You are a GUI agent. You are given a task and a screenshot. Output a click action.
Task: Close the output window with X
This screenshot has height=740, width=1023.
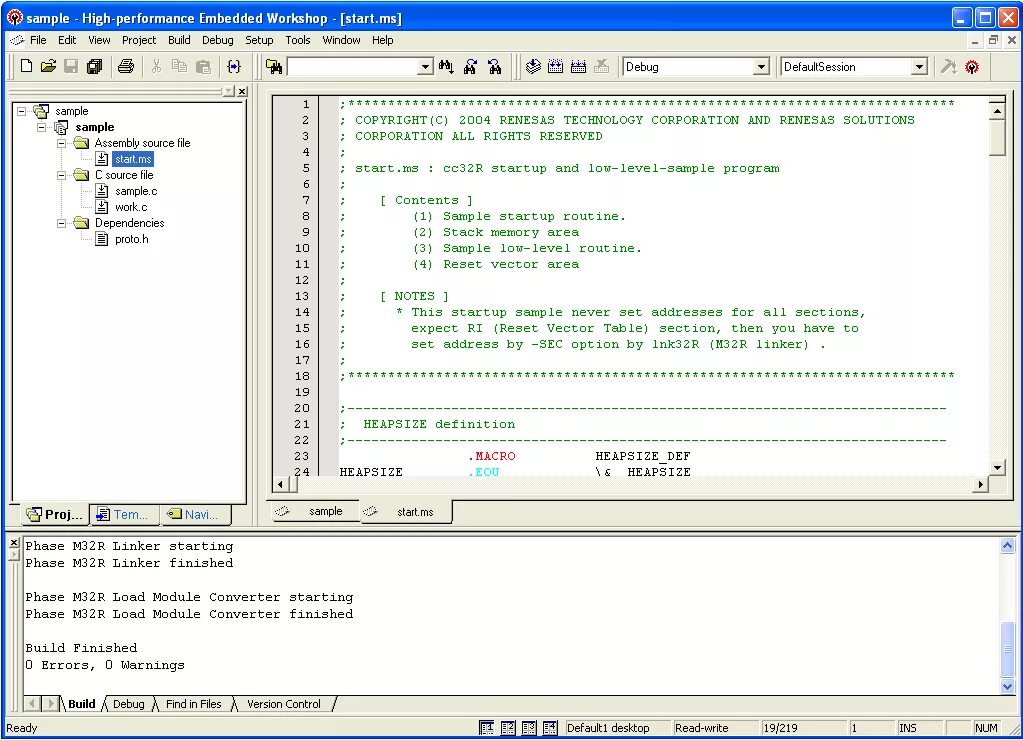pyautogui.click(x=14, y=543)
